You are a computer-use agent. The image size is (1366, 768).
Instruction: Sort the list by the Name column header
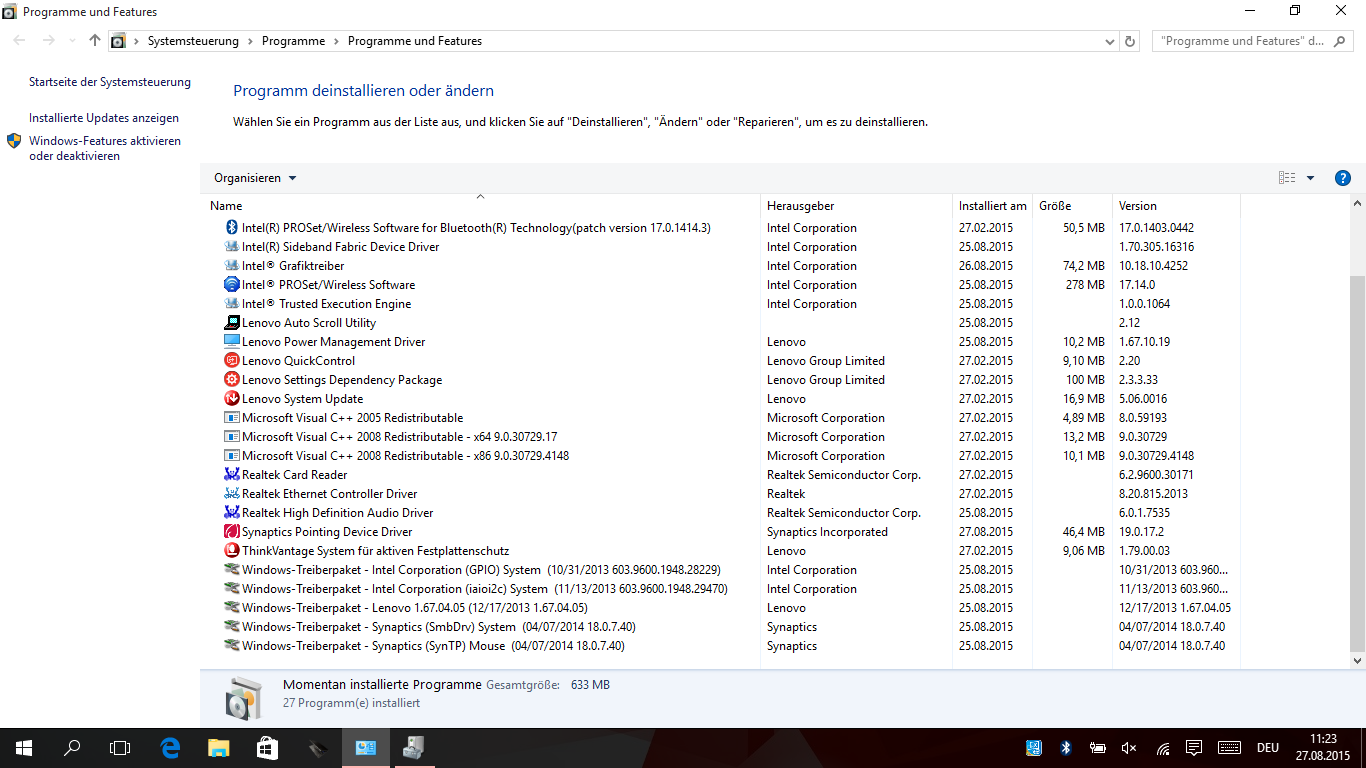(x=480, y=205)
